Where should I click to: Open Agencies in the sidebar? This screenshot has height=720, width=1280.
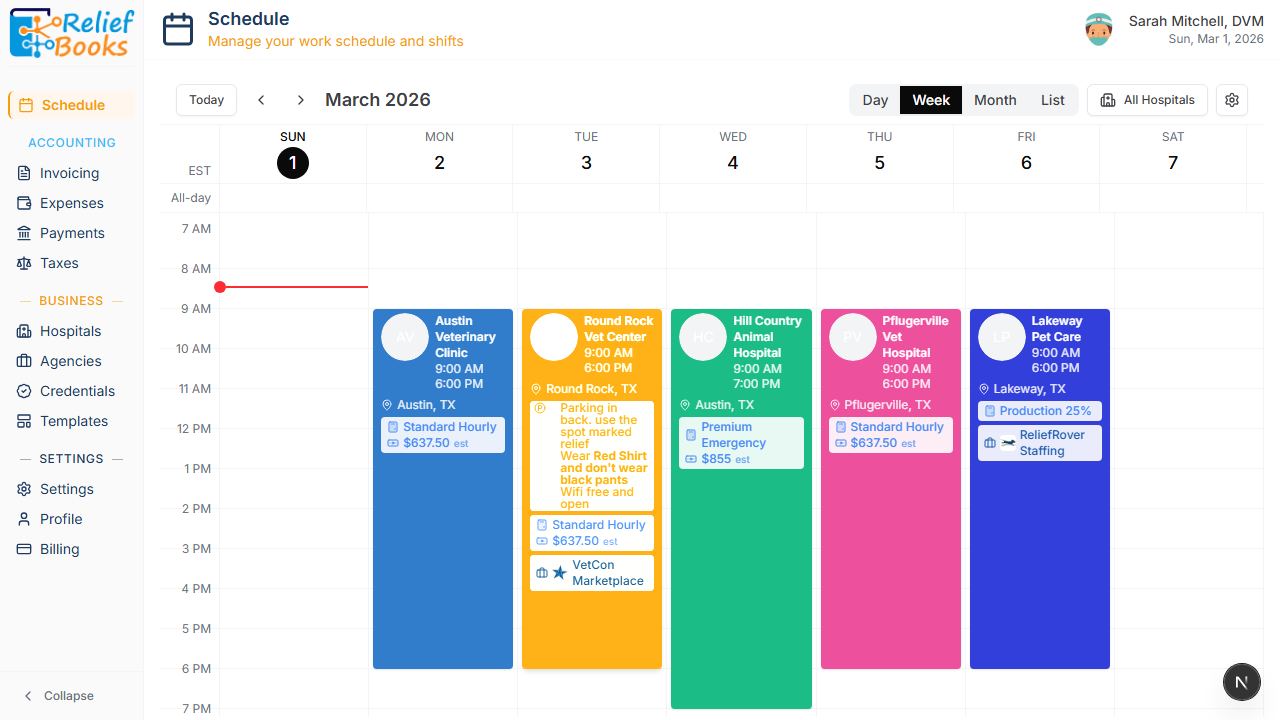coord(70,361)
